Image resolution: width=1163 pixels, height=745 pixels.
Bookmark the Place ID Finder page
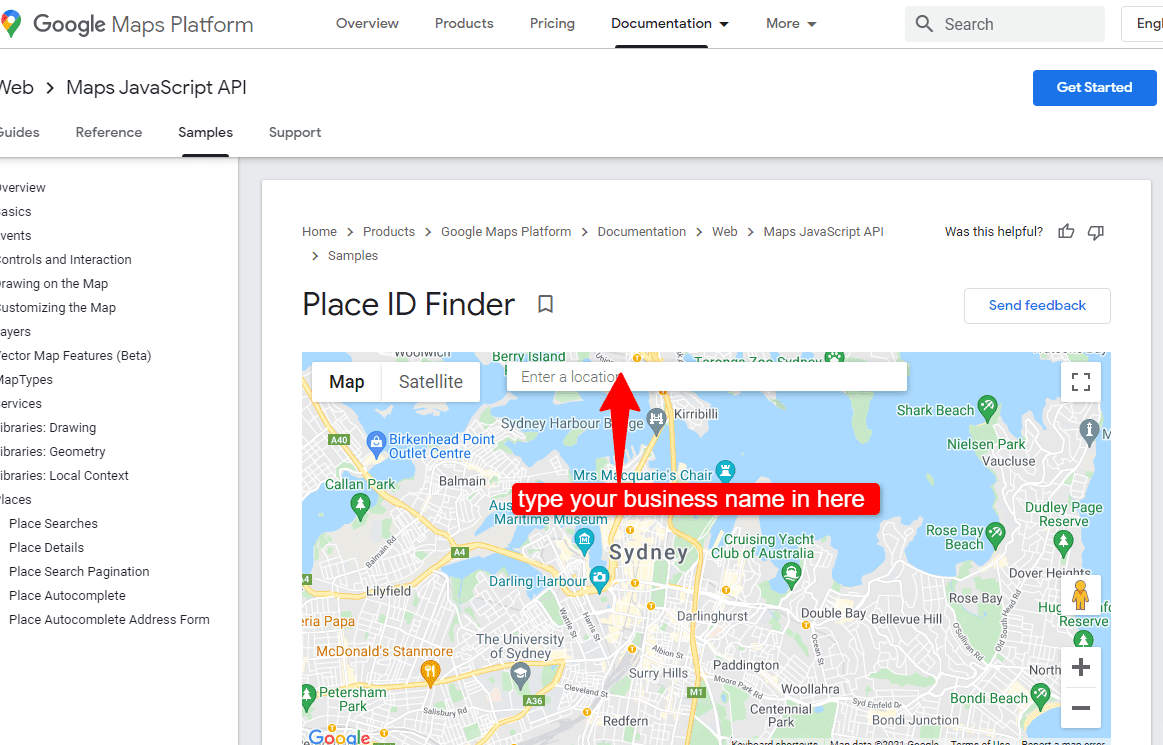pos(545,304)
